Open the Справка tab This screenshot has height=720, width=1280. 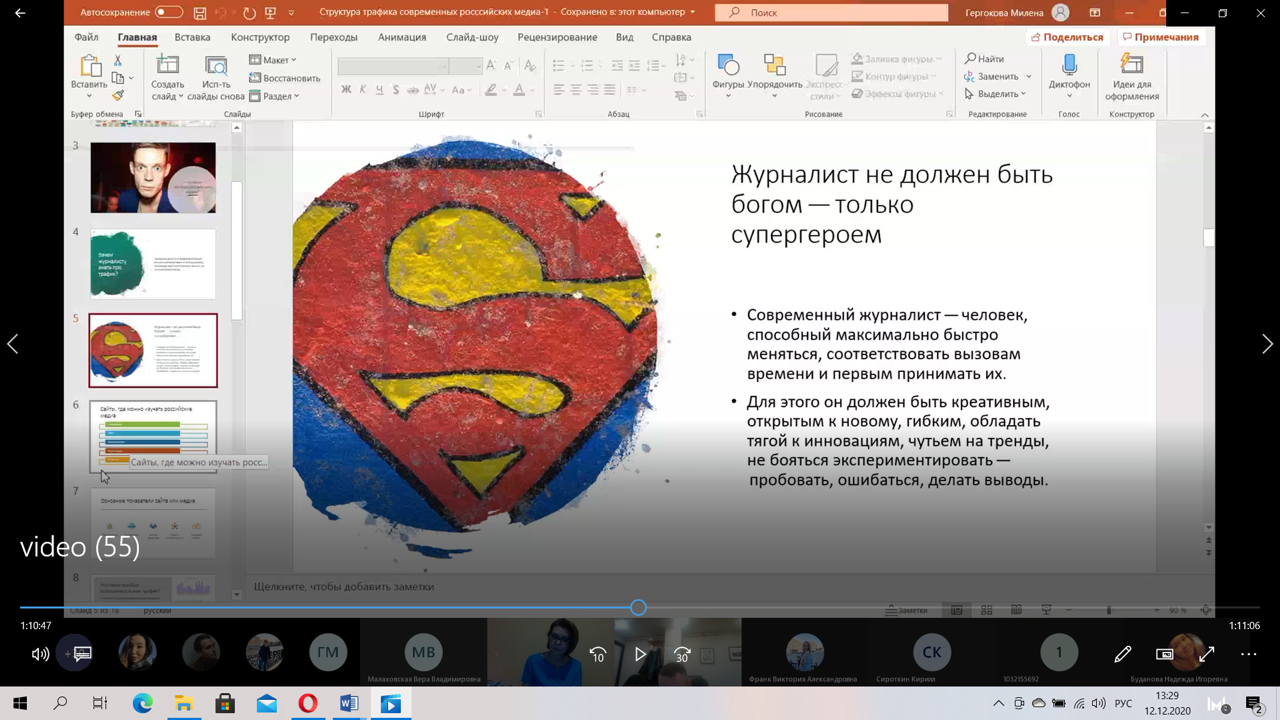click(671, 37)
